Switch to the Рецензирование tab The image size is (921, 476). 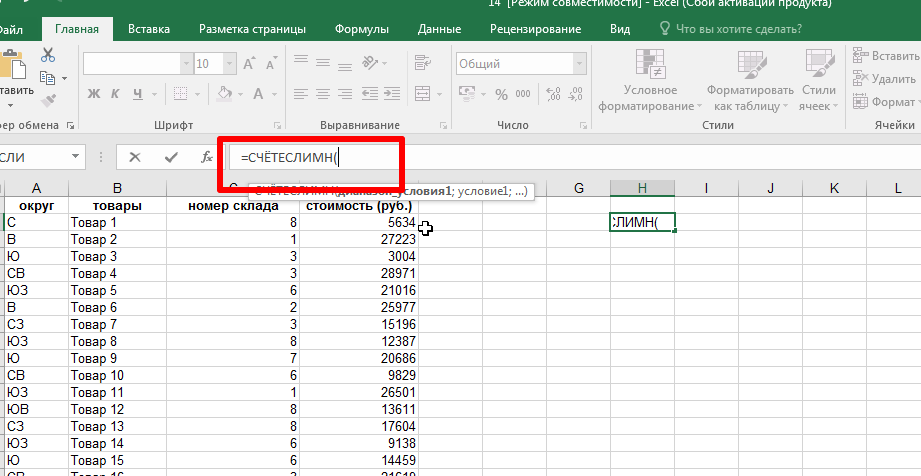coord(536,29)
